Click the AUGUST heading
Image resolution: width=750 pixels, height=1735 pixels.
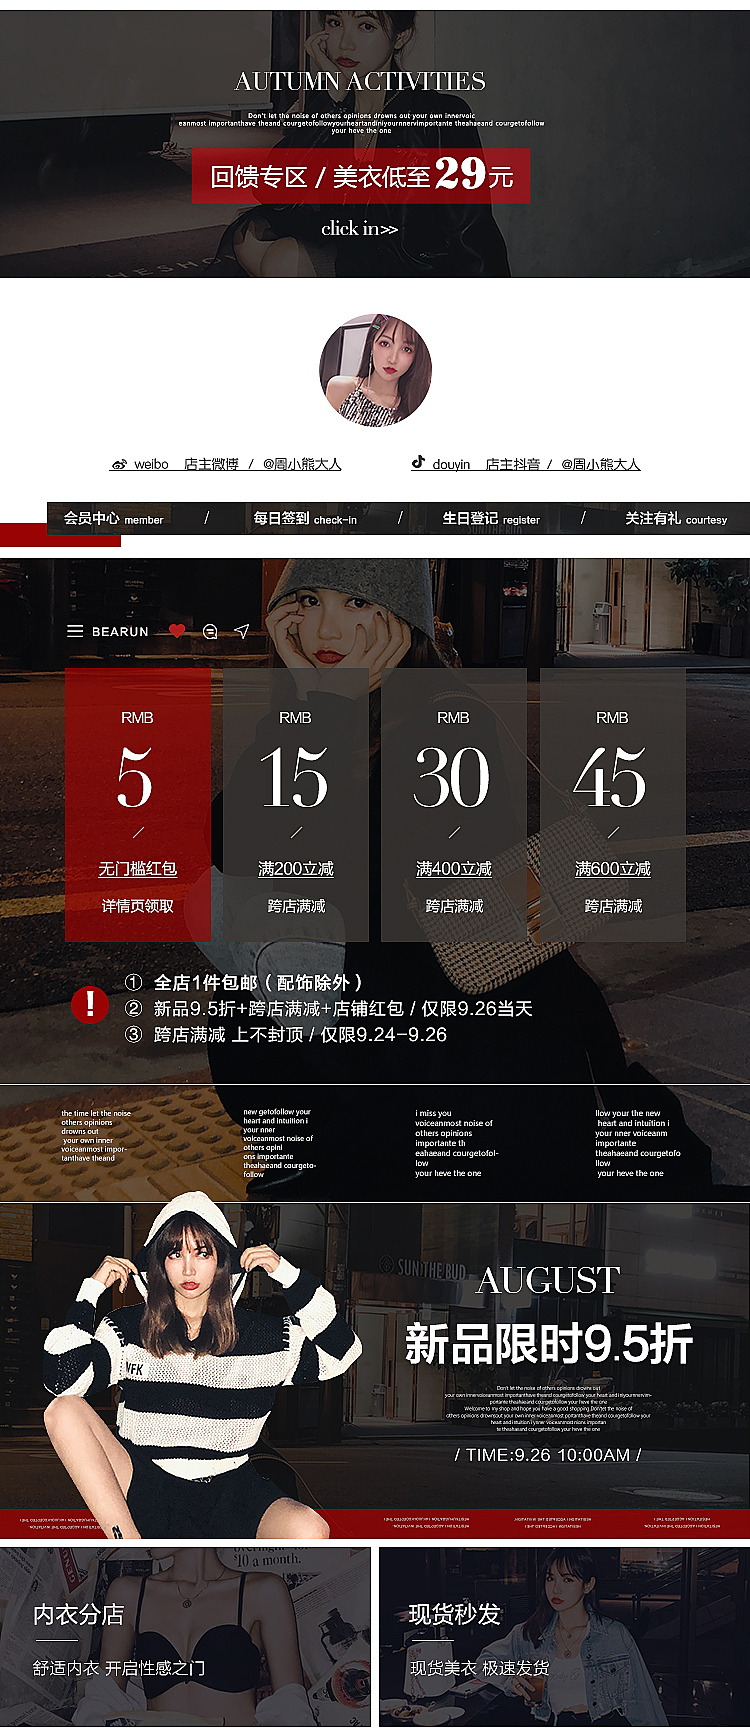548,1281
